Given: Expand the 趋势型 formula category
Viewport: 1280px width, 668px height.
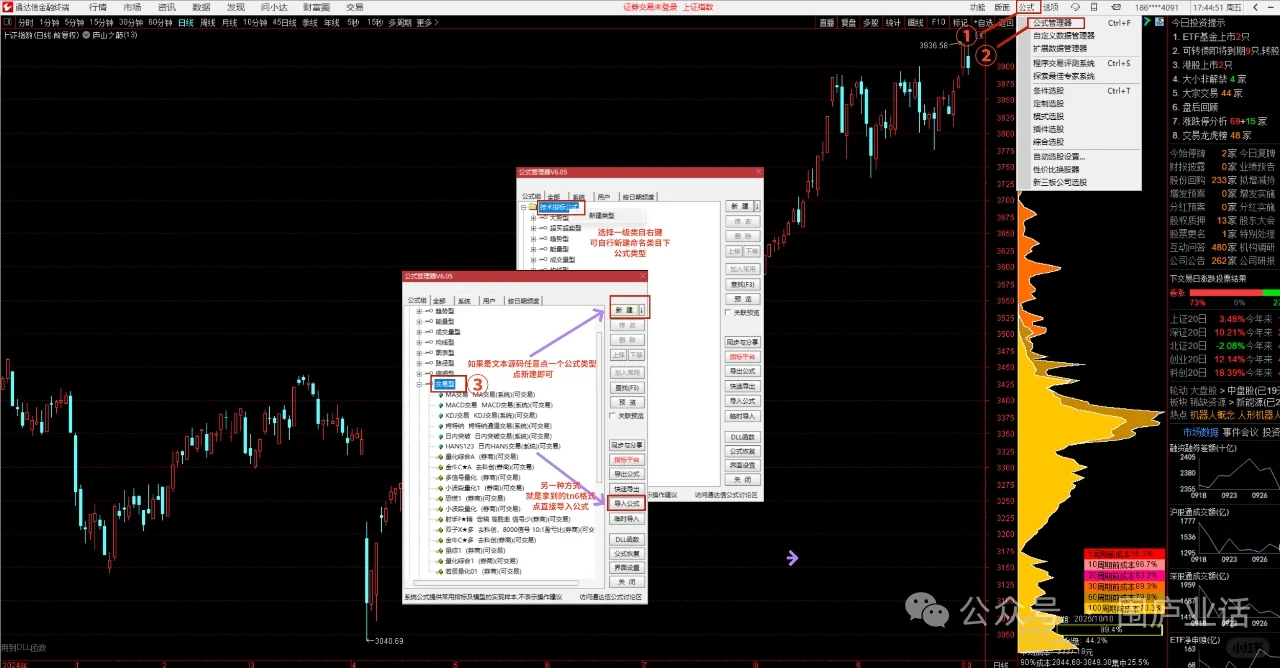Looking at the screenshot, I should [x=418, y=311].
